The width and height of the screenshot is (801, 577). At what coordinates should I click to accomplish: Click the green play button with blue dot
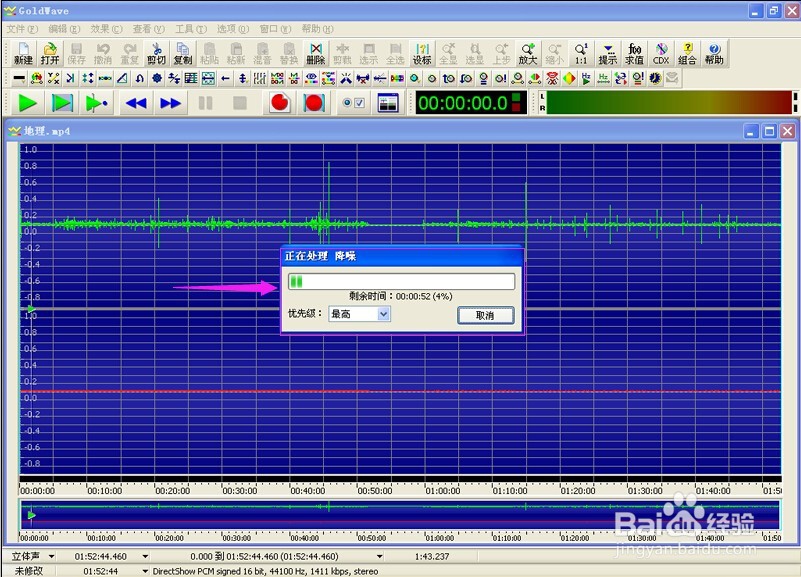(97, 103)
